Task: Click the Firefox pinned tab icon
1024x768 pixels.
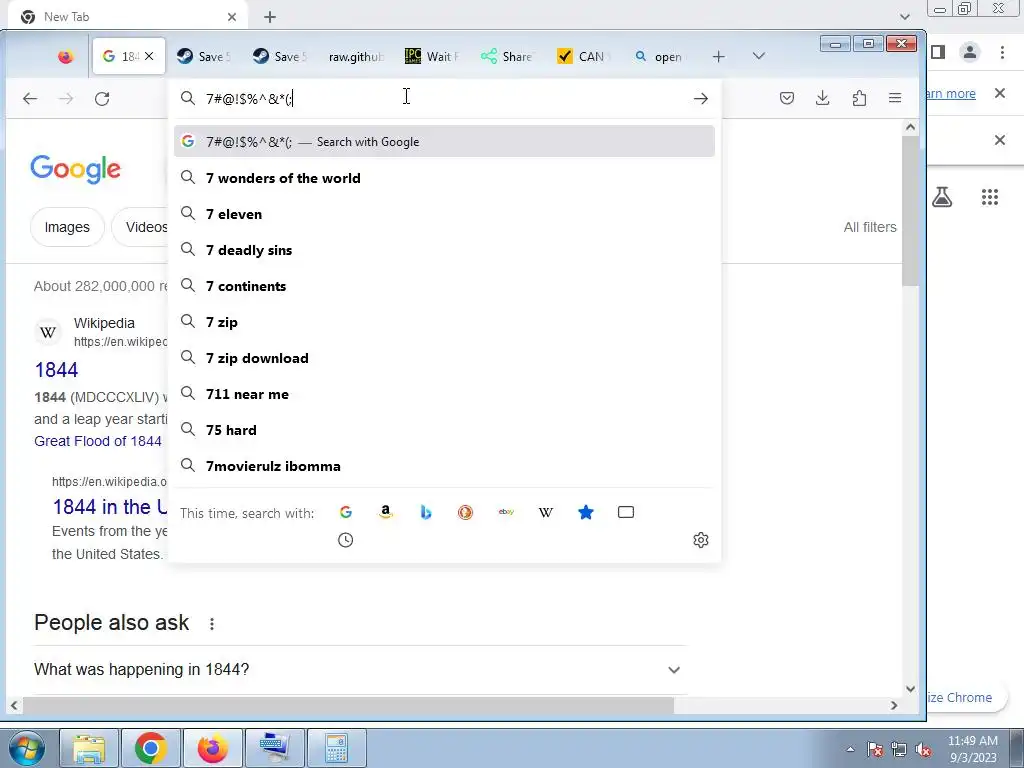Action: click(65, 57)
